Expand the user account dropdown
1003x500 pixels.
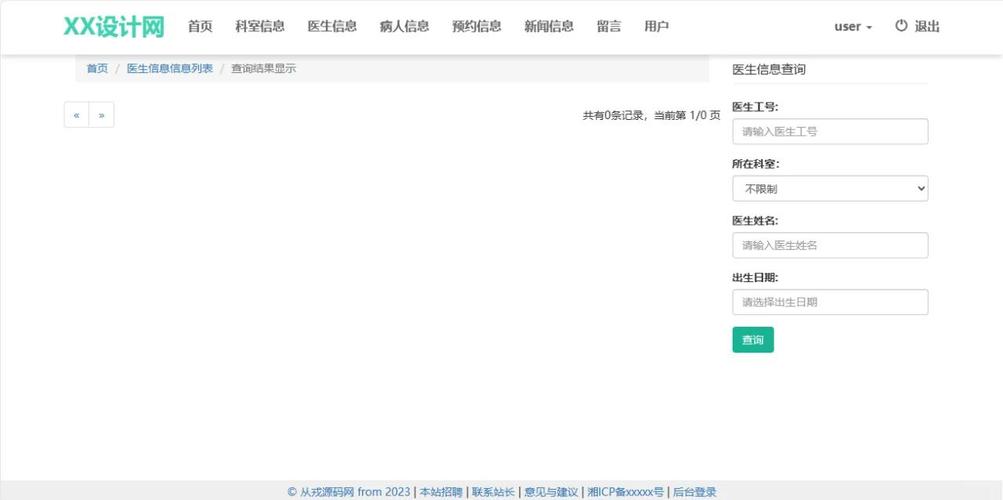(853, 27)
